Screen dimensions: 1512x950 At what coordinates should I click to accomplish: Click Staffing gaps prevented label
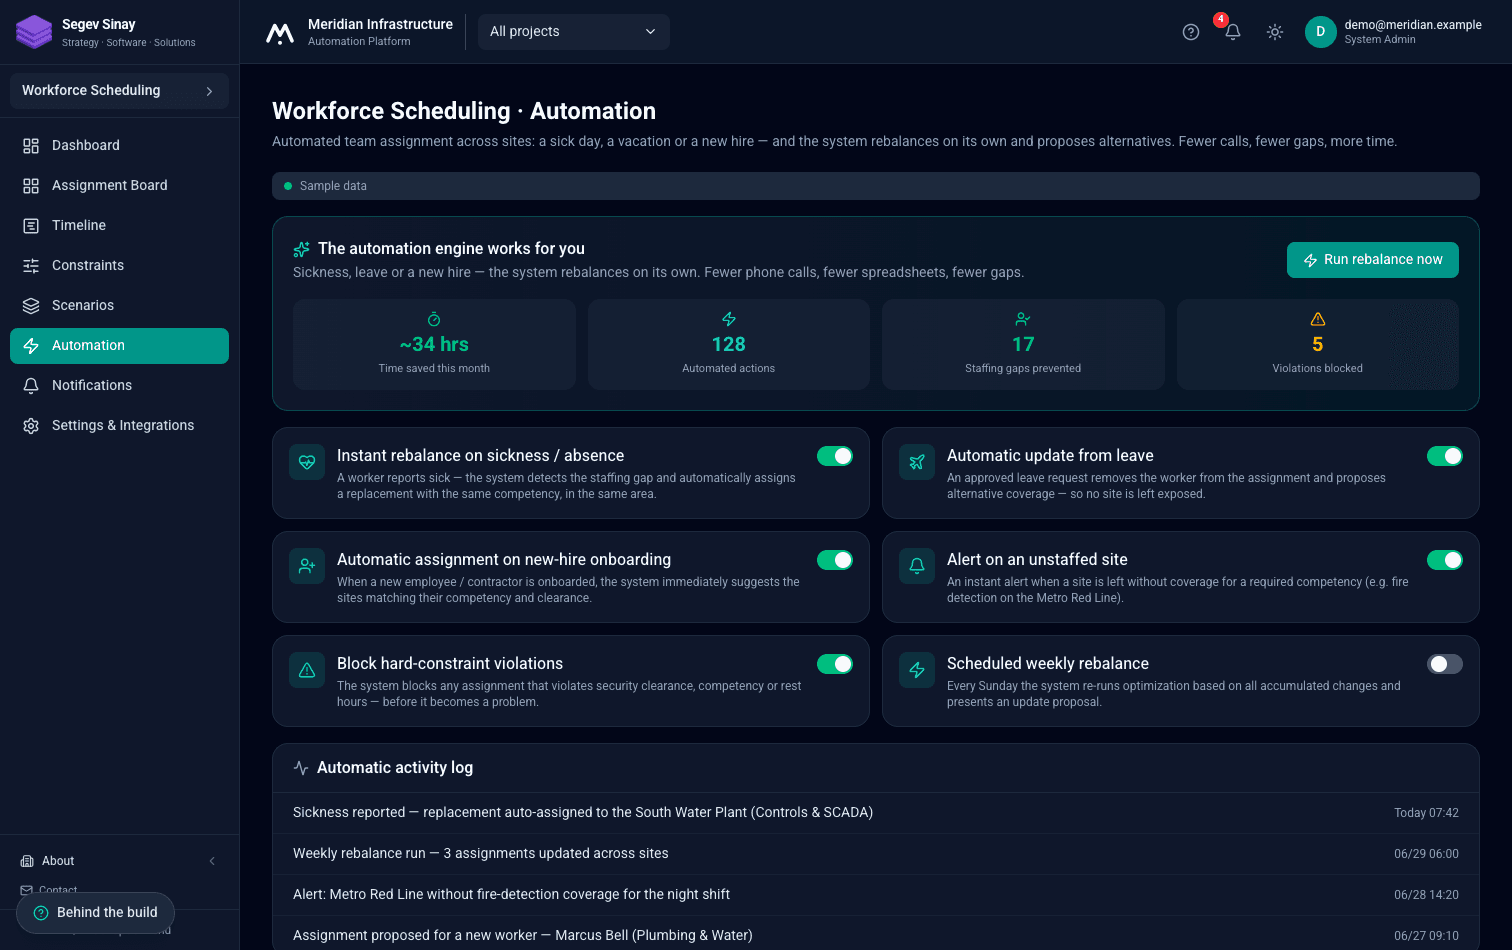[1023, 369]
